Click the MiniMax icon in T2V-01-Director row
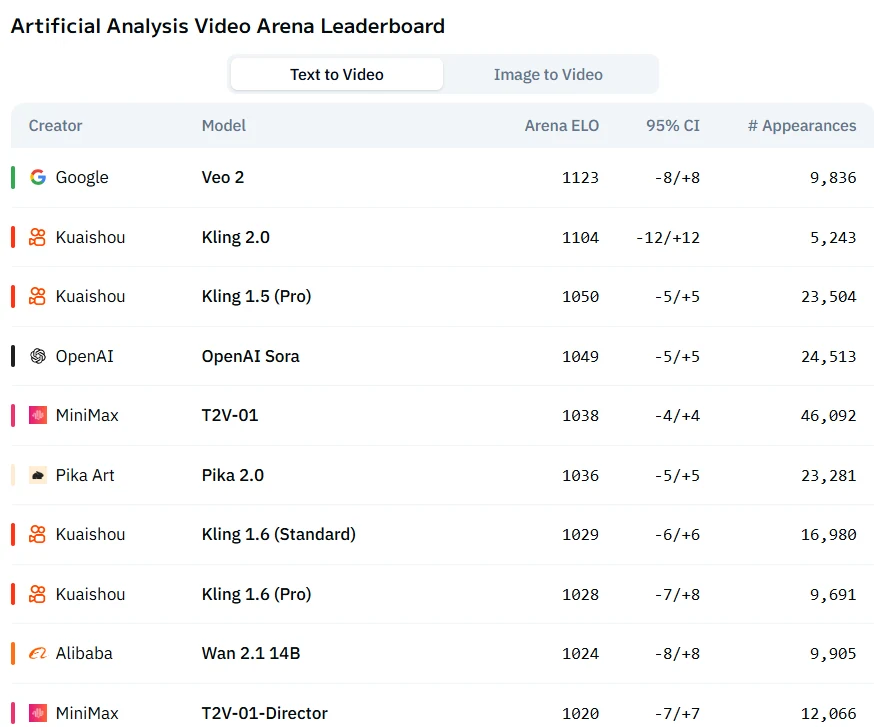Viewport: 874px width, 727px height. [38, 713]
